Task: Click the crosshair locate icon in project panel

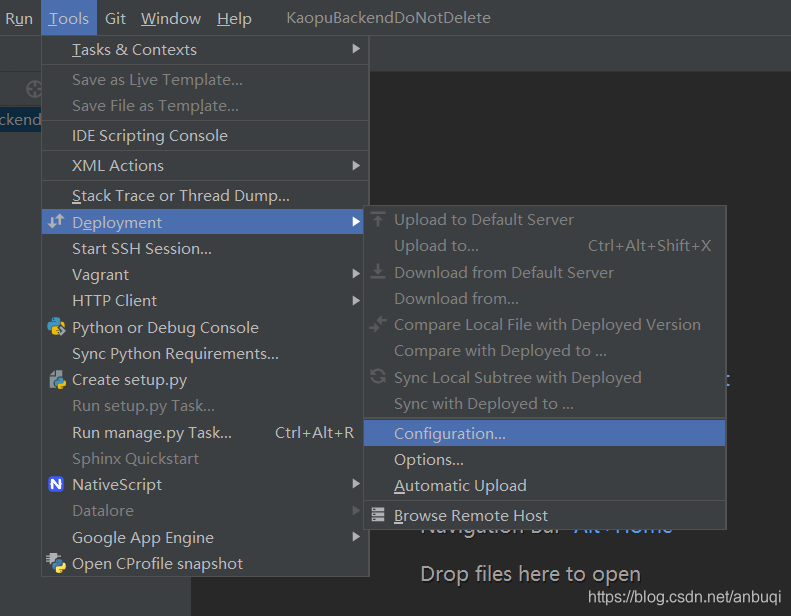Action: click(x=34, y=89)
